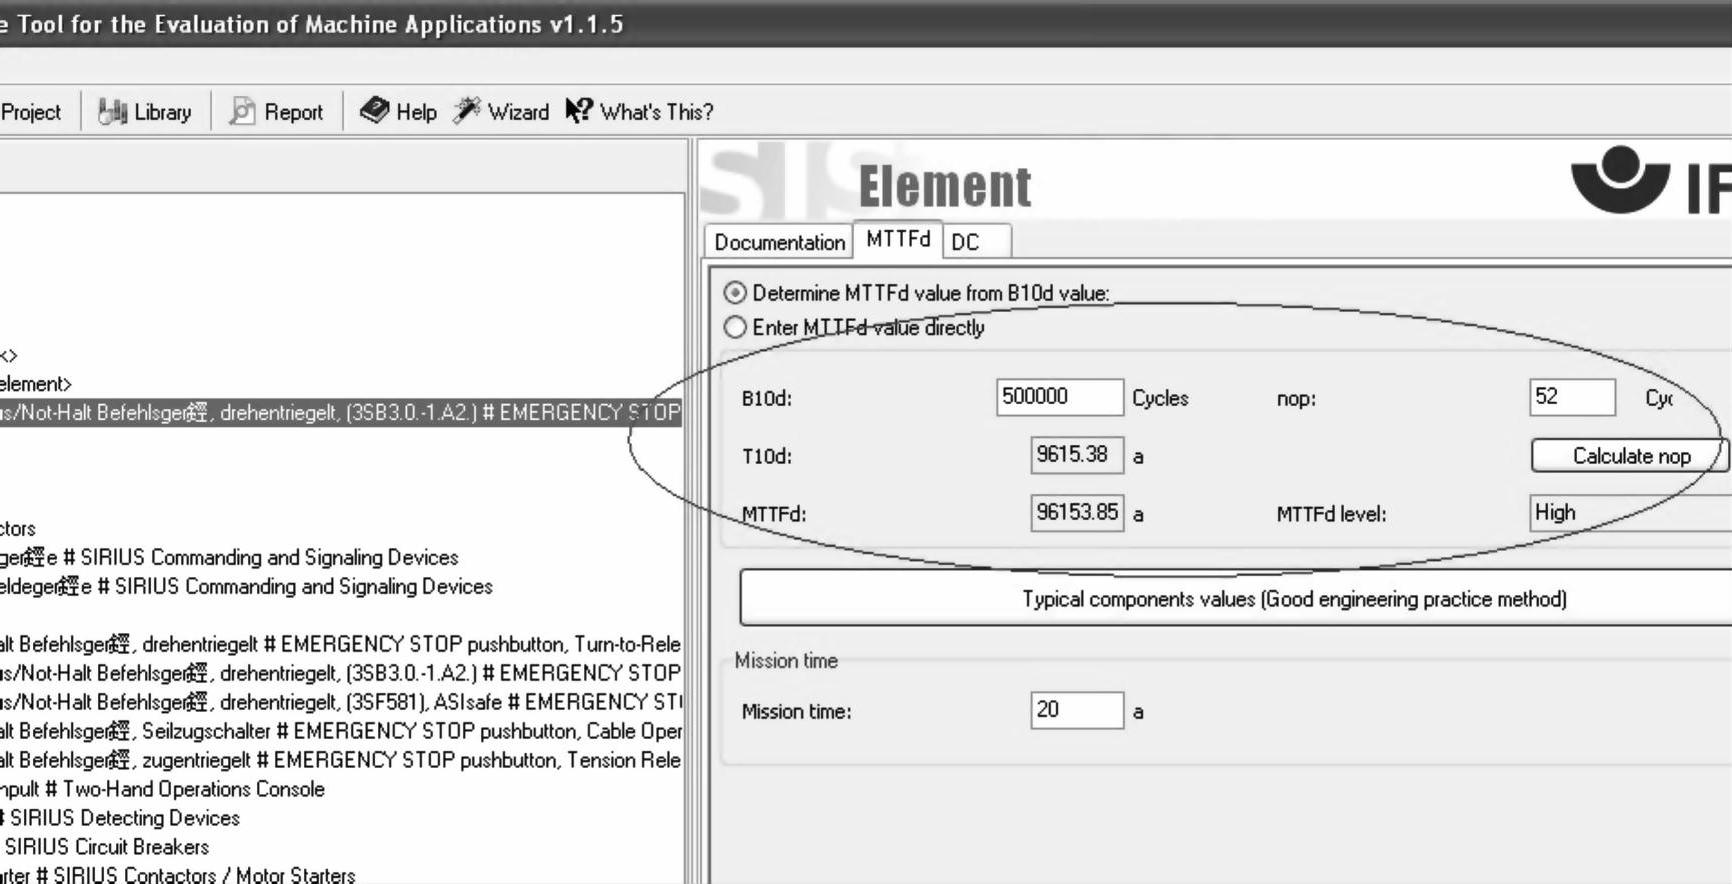Activate What's This? help mode label
Viewport: 1732px width, 884px height.
pyautogui.click(x=657, y=112)
